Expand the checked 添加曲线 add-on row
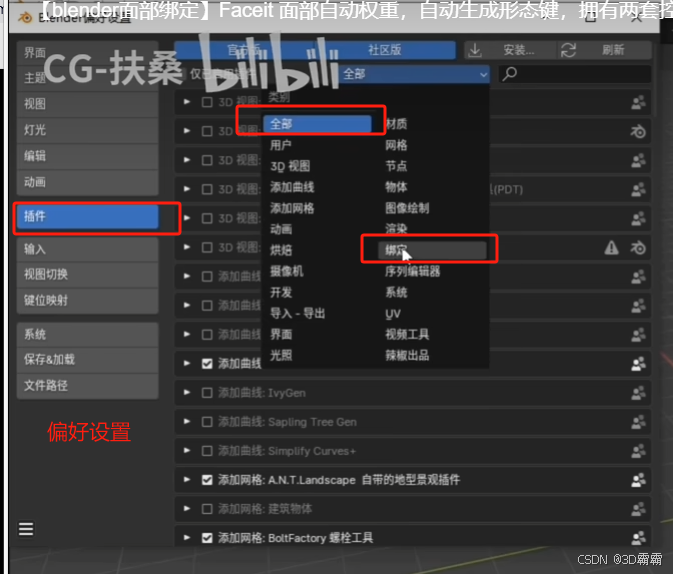The height and width of the screenshot is (574, 673). tap(187, 363)
